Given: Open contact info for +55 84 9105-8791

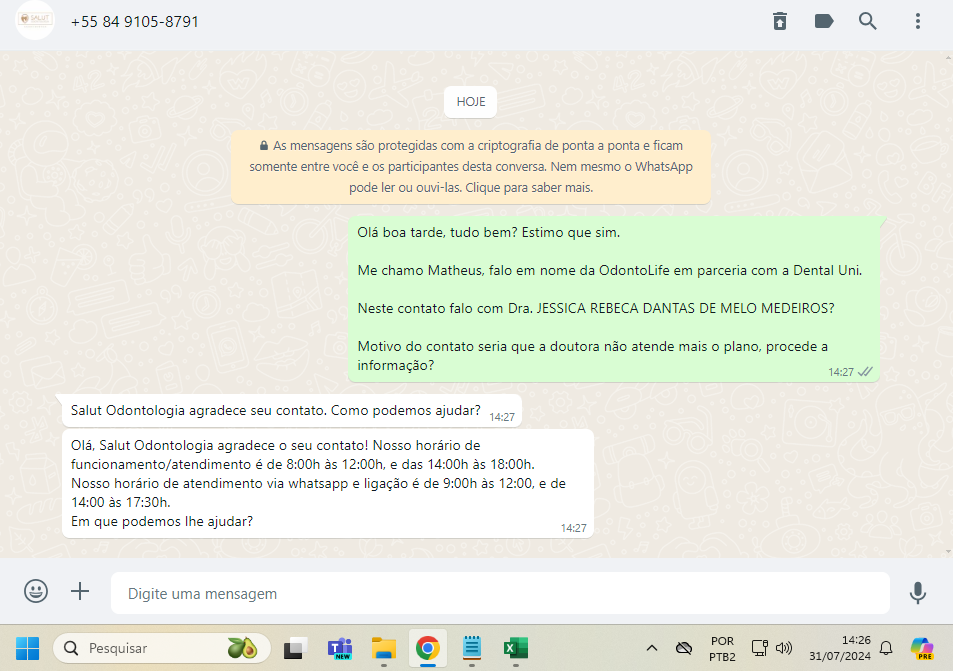Looking at the screenshot, I should 134,22.
